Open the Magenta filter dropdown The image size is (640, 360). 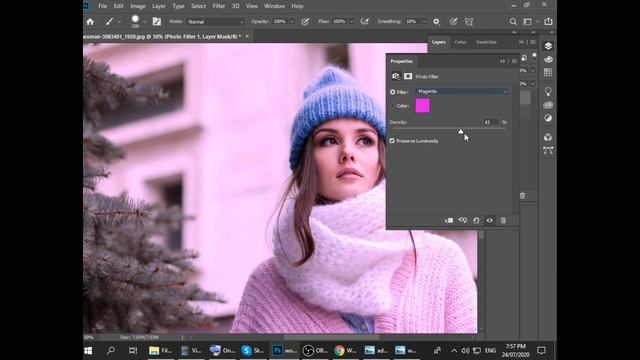click(x=462, y=91)
